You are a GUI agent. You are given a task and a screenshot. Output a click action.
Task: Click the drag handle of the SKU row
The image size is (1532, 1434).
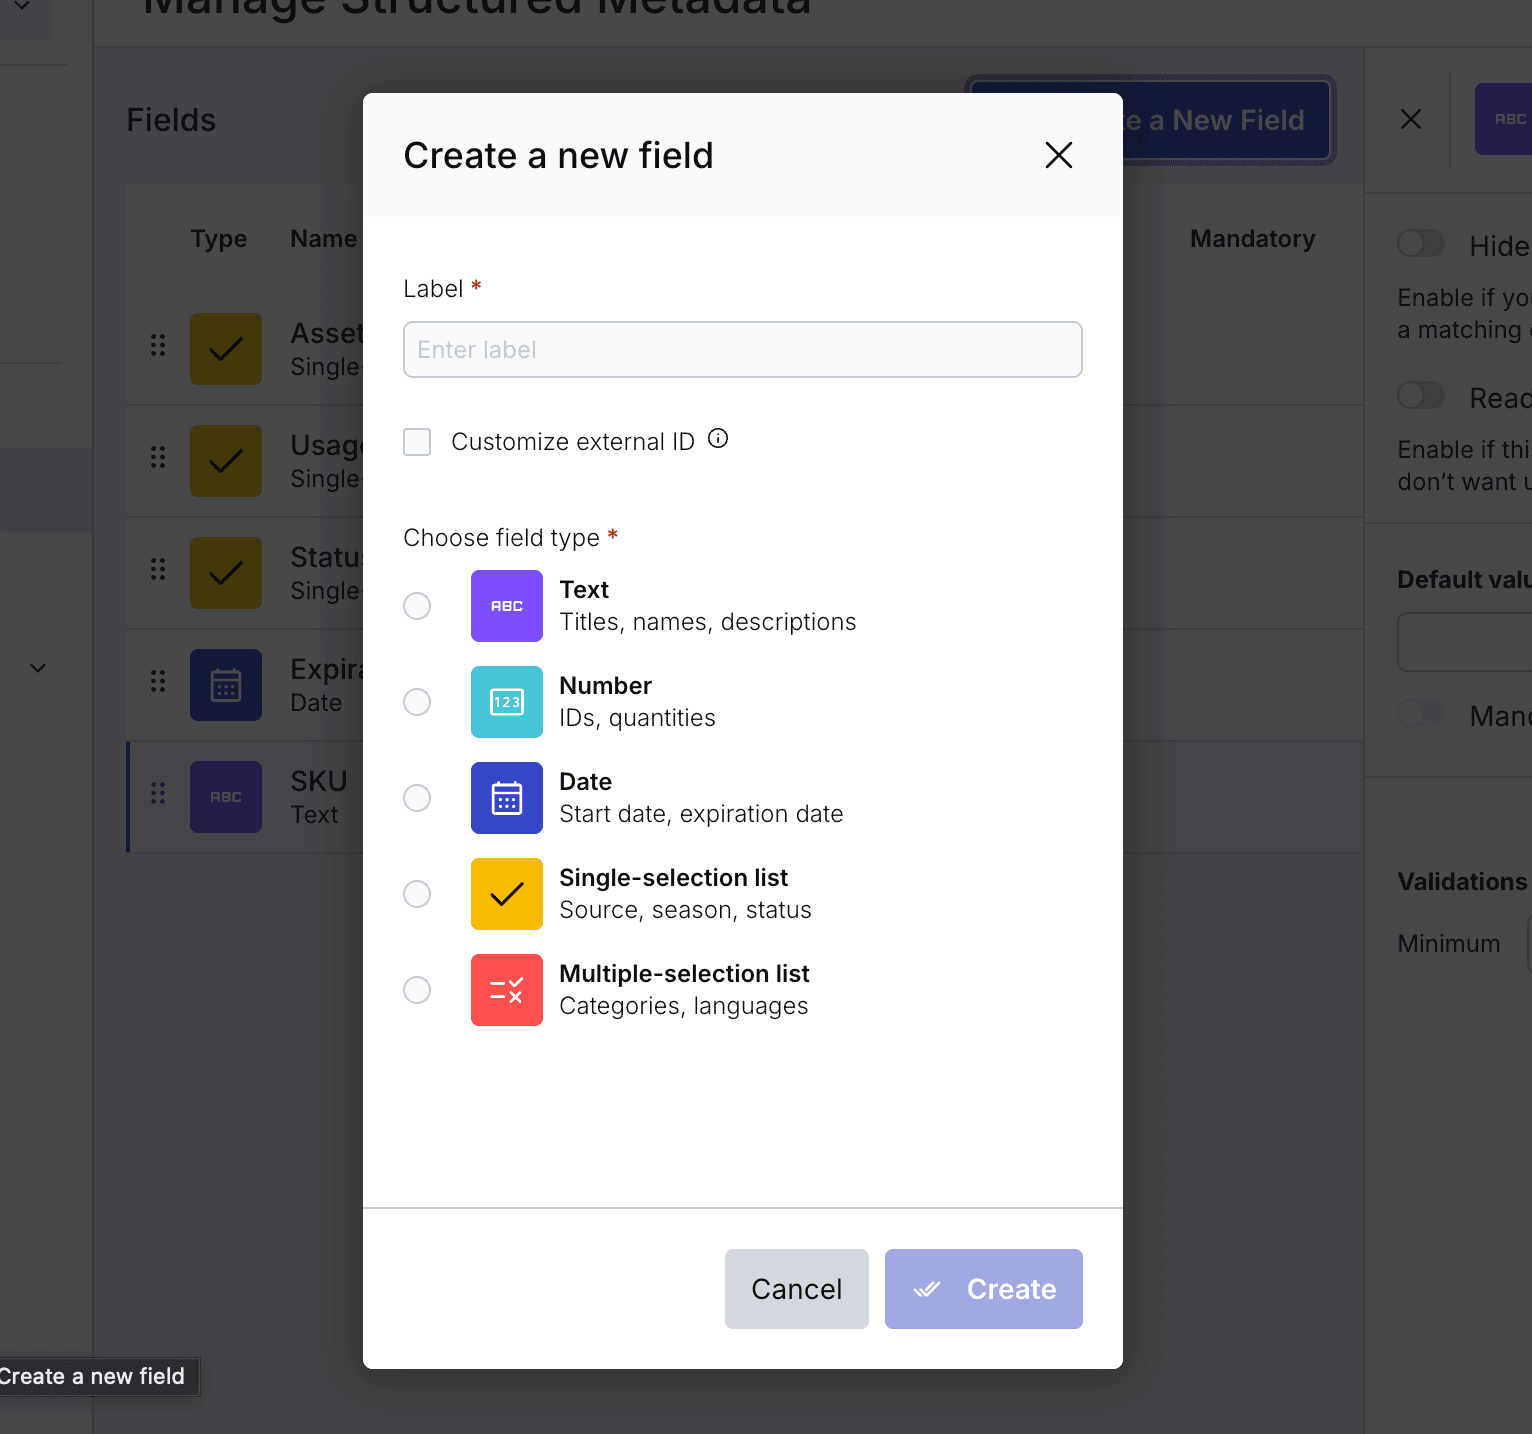click(158, 793)
